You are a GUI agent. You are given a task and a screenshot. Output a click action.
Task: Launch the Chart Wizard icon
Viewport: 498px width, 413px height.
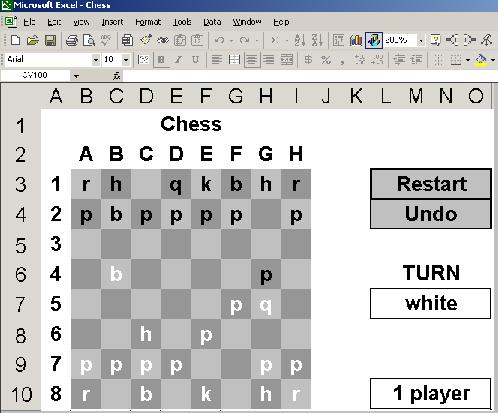coord(356,40)
